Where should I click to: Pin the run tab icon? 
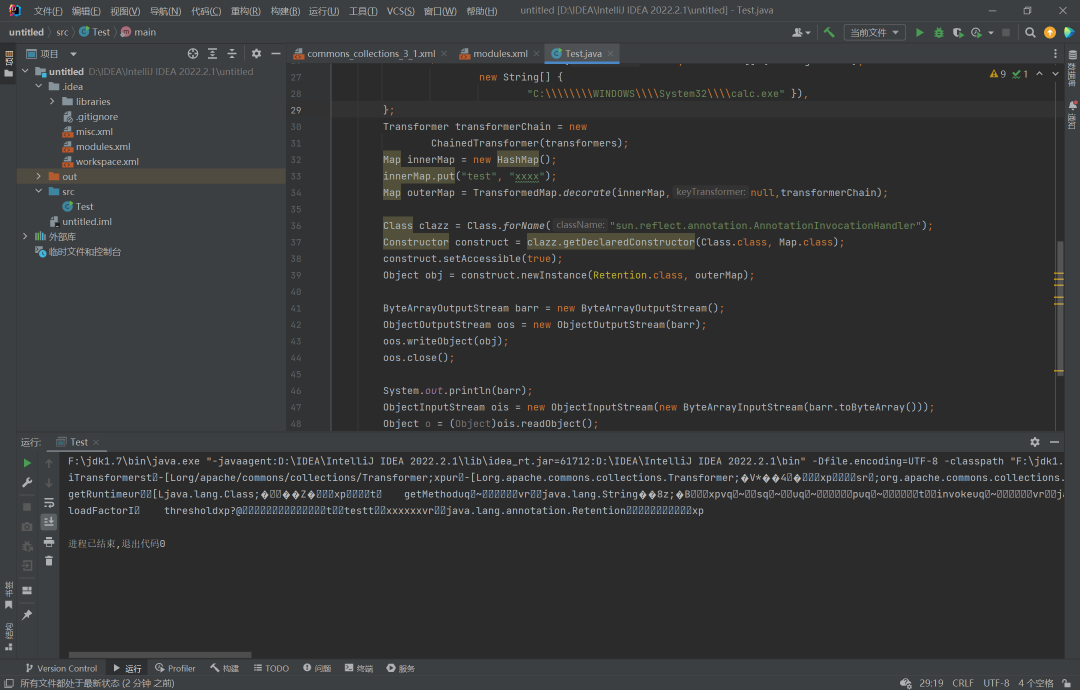[27, 615]
